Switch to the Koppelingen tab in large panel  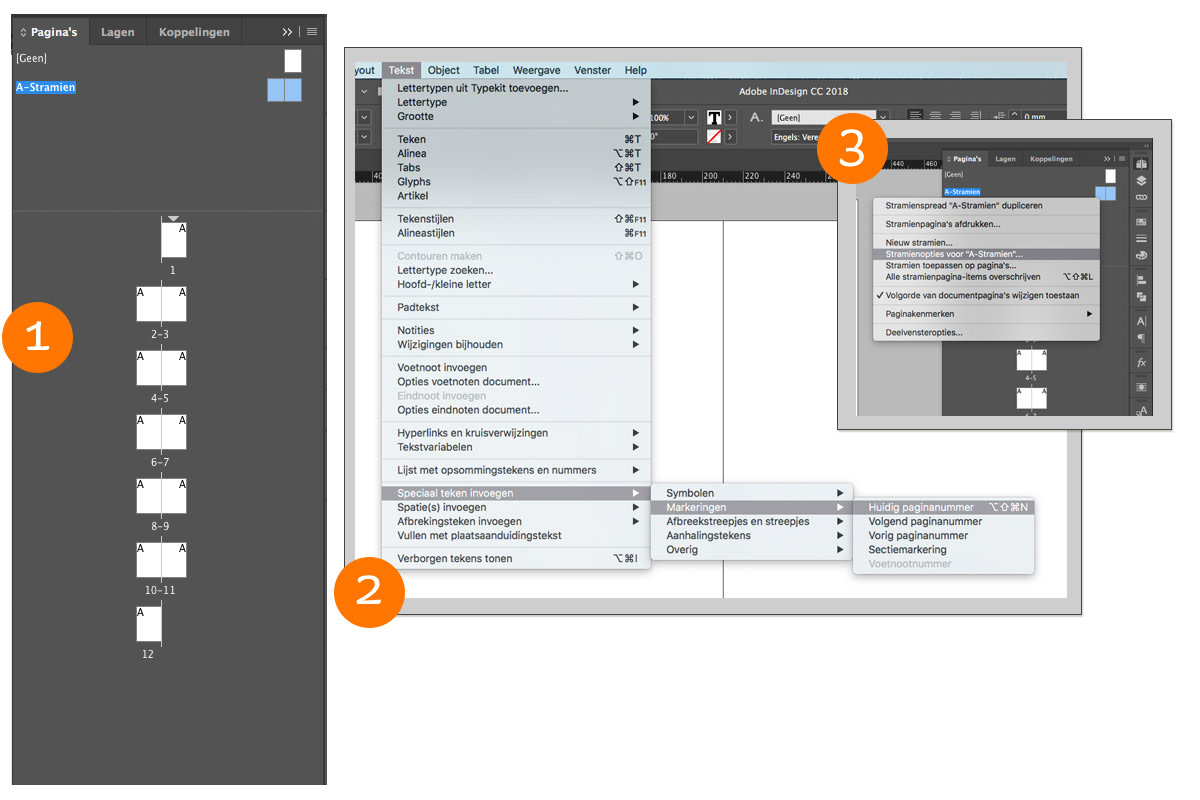click(x=194, y=32)
